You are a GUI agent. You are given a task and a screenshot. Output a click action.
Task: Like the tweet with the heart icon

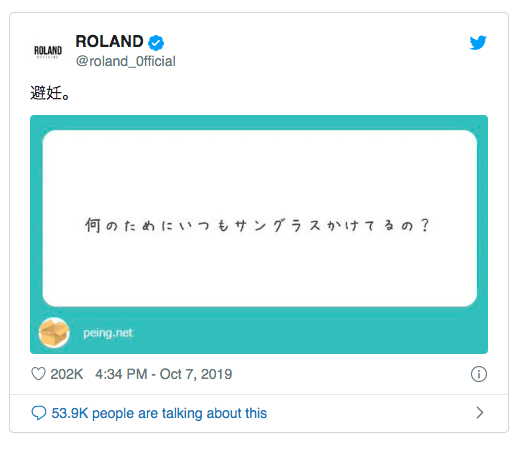point(38,374)
